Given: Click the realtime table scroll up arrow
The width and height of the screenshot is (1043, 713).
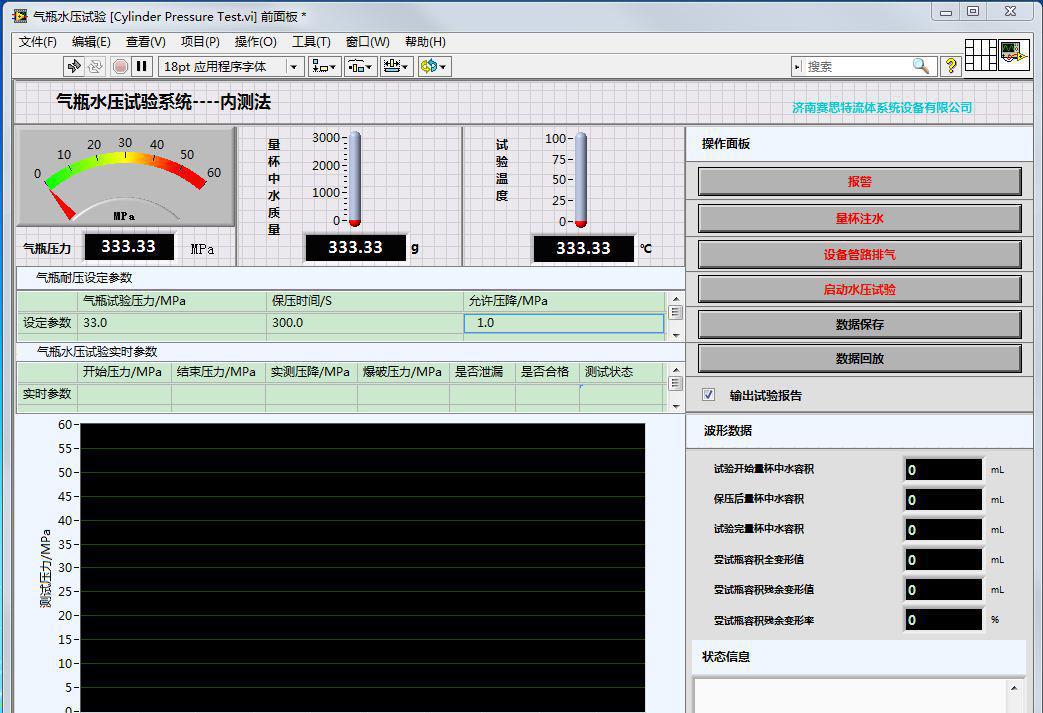Looking at the screenshot, I should click(x=676, y=370).
